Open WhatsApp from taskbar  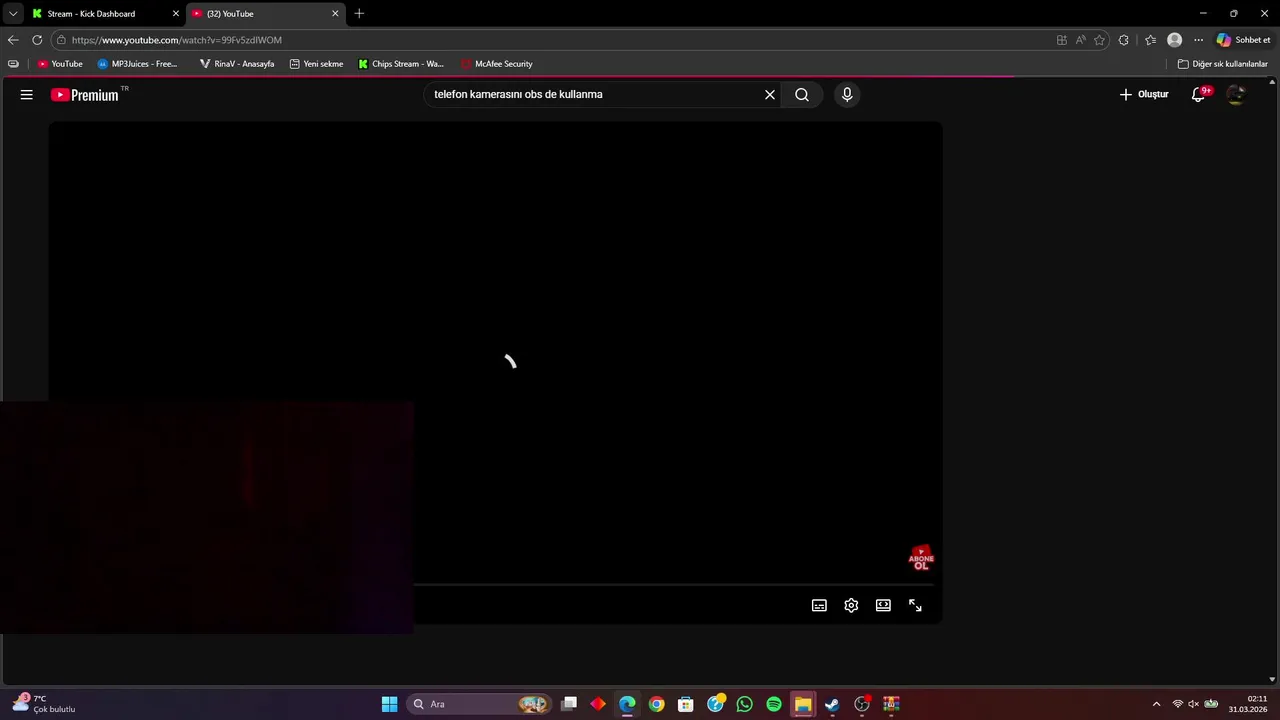coord(744,704)
